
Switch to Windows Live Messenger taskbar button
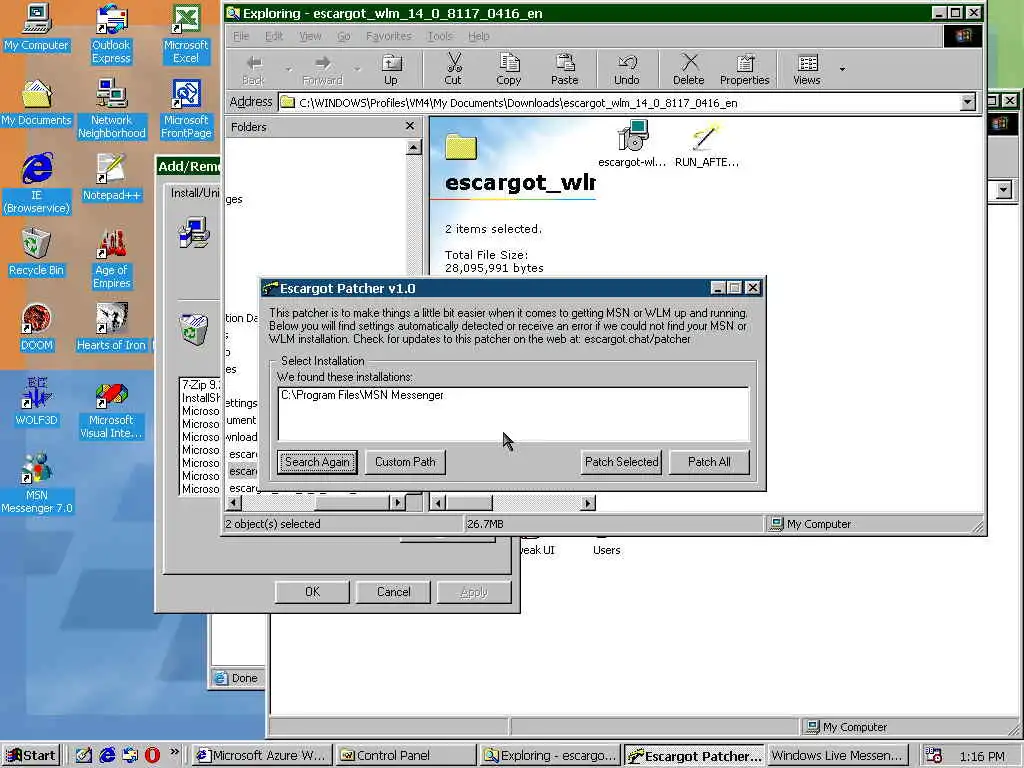pos(837,755)
